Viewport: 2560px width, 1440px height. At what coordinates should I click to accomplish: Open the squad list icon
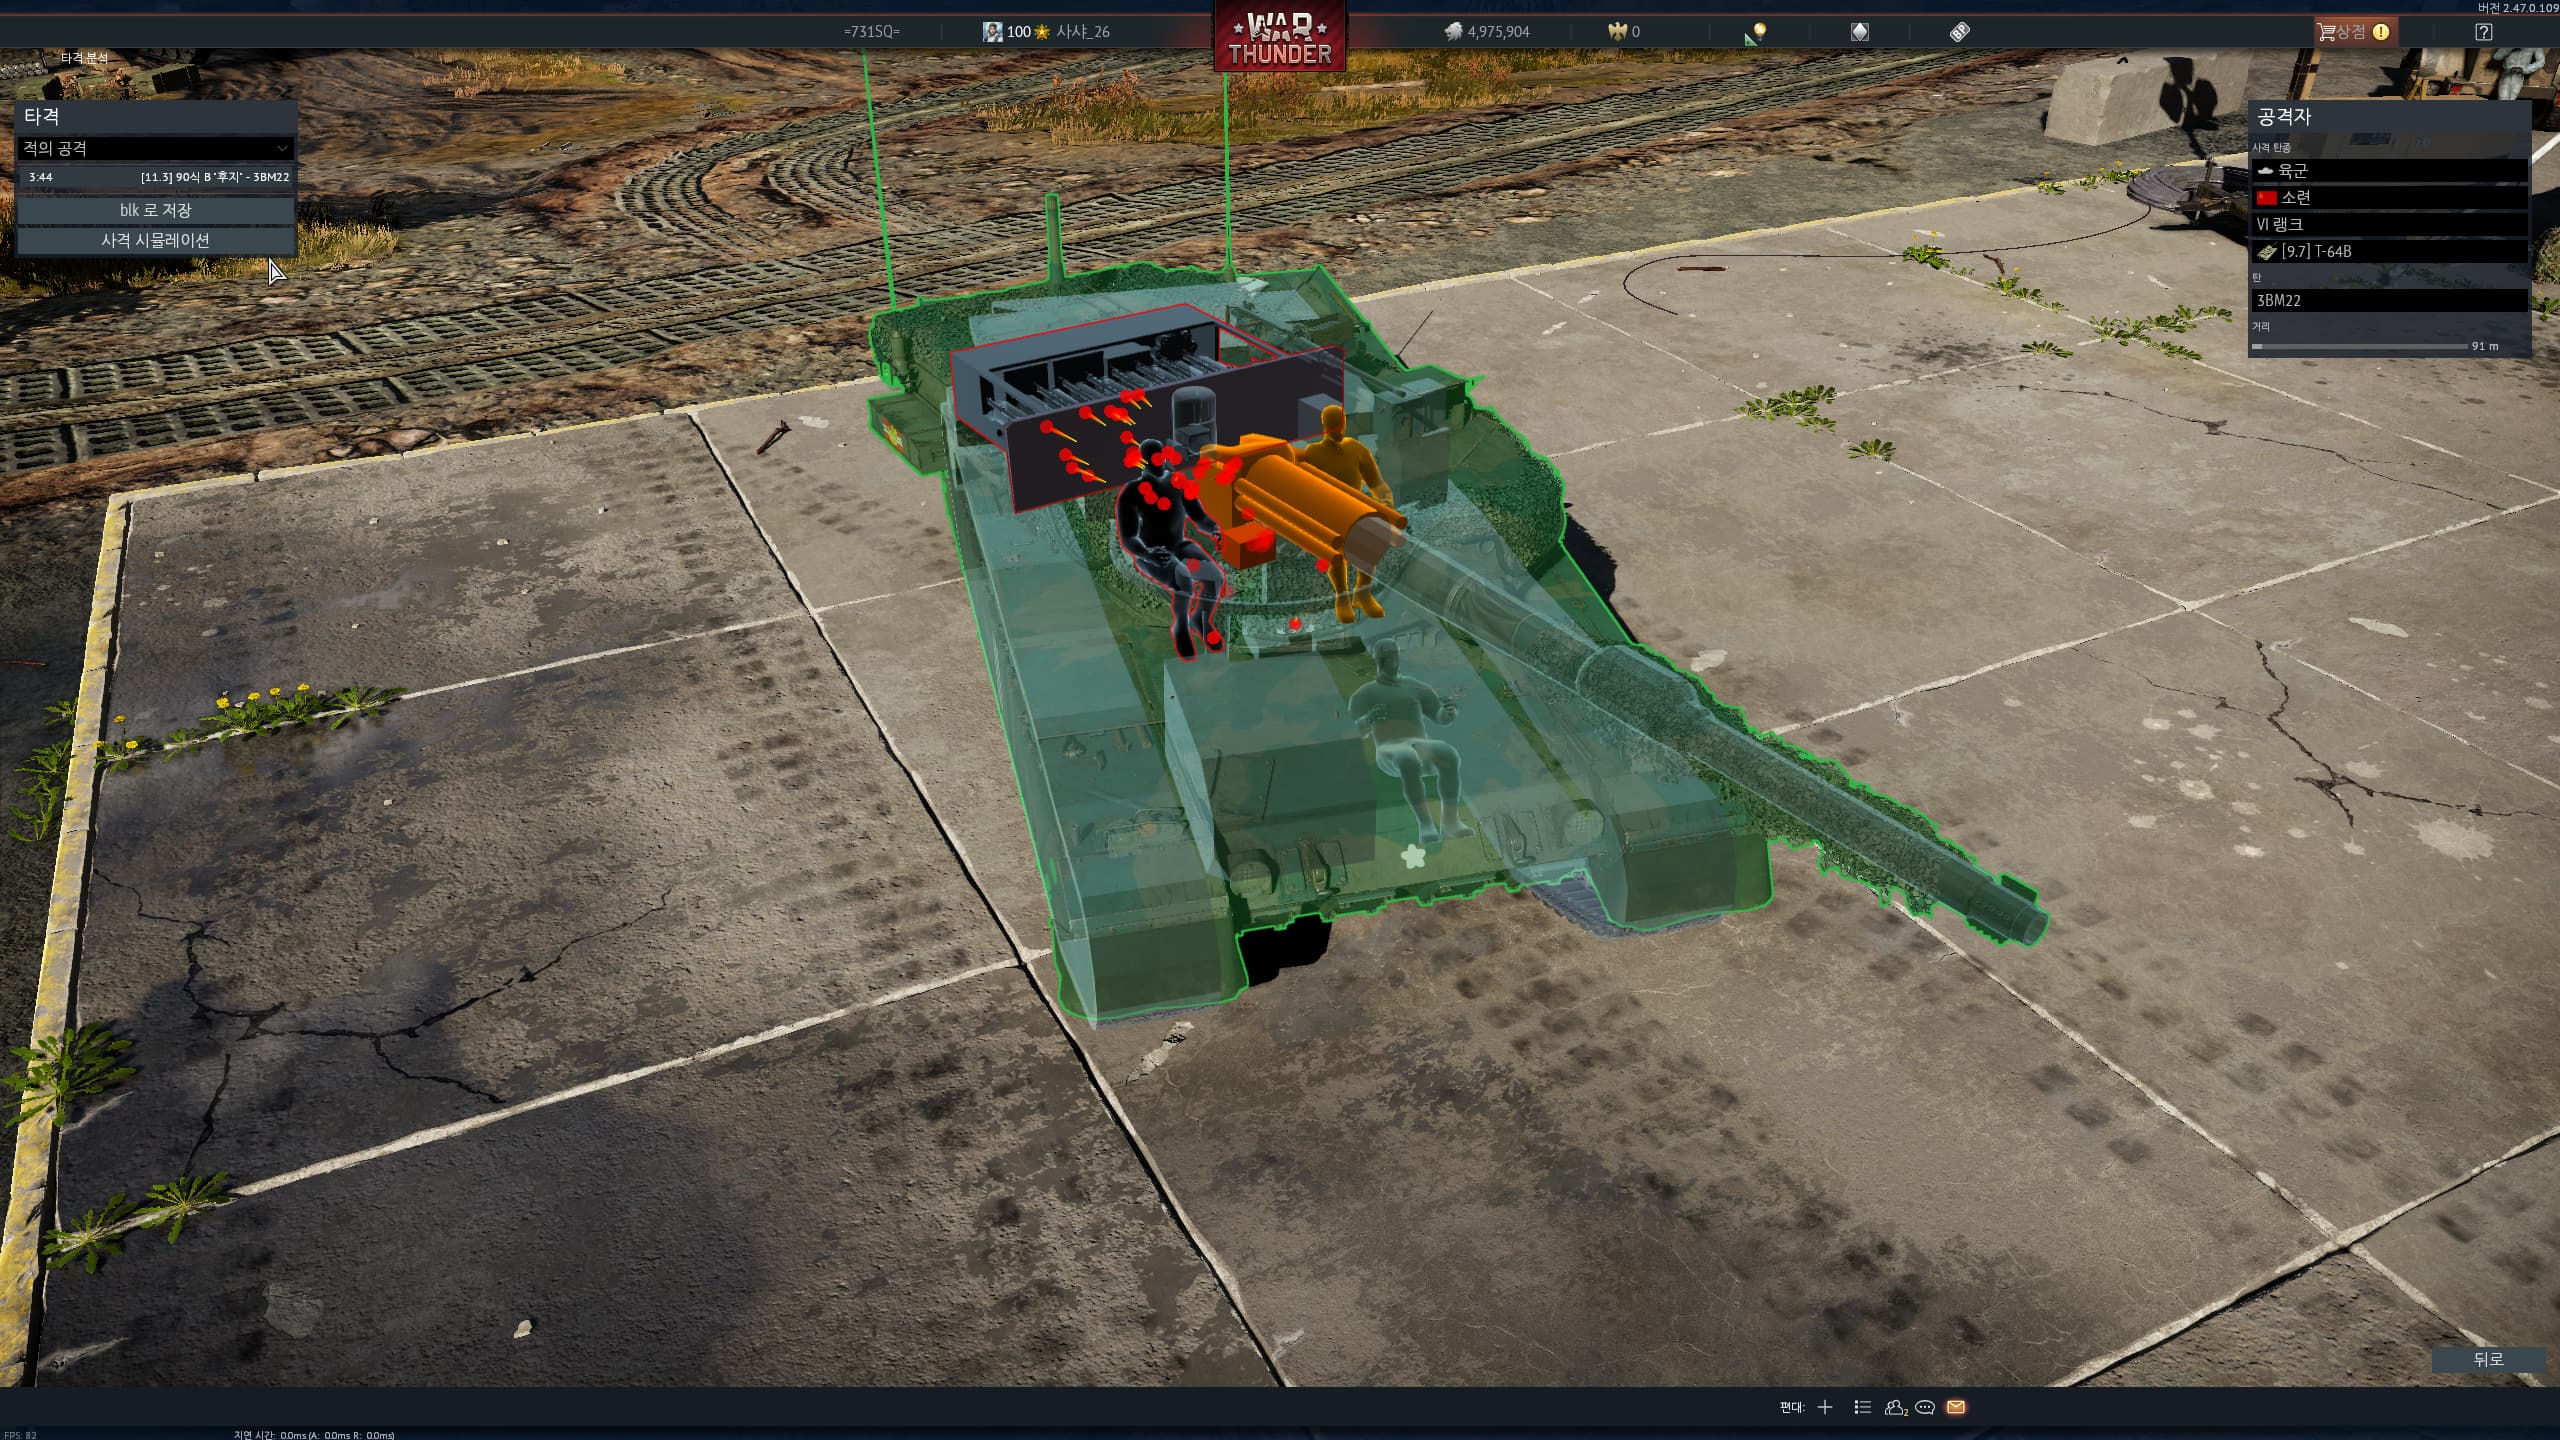click(1862, 1407)
